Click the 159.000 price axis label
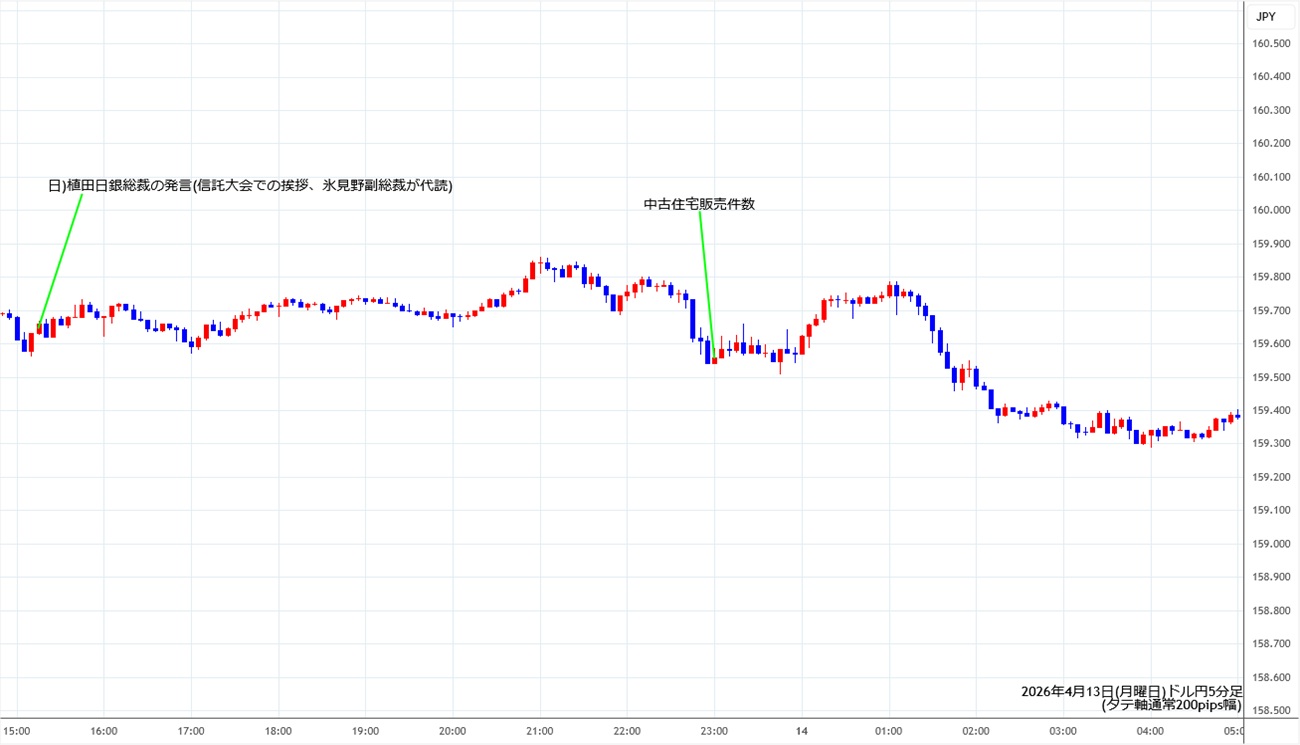 1269,544
